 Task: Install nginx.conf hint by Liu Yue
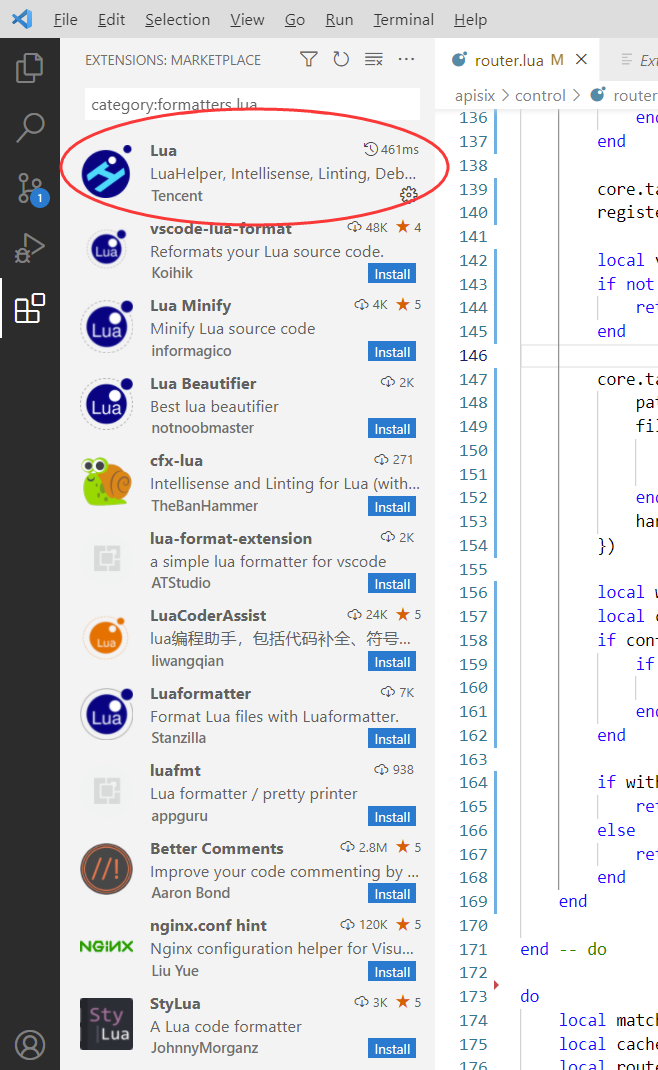(x=392, y=972)
